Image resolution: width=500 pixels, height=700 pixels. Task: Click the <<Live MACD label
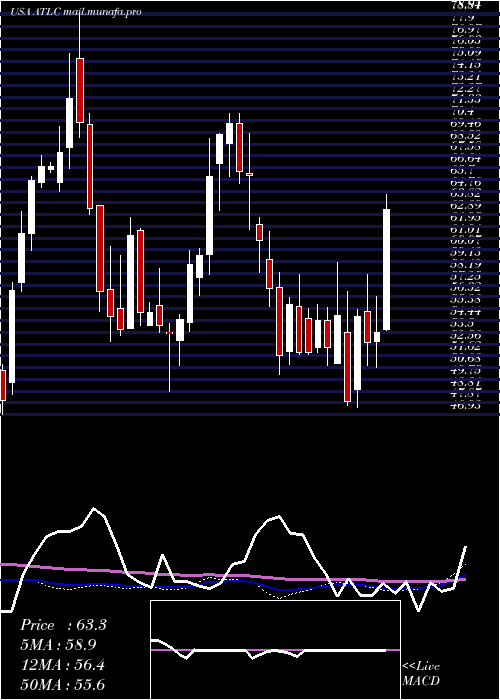(x=421, y=674)
